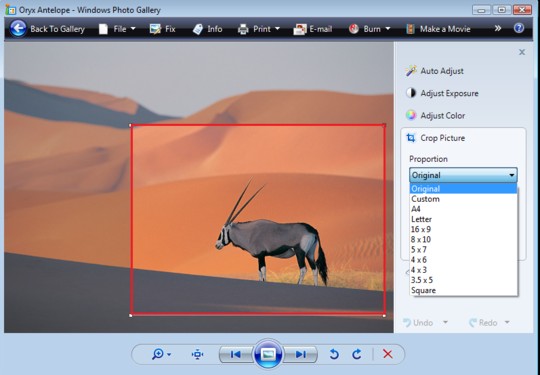Select Auto Adjust magic wand
Image resolution: width=540 pixels, height=375 pixels.
point(411,71)
